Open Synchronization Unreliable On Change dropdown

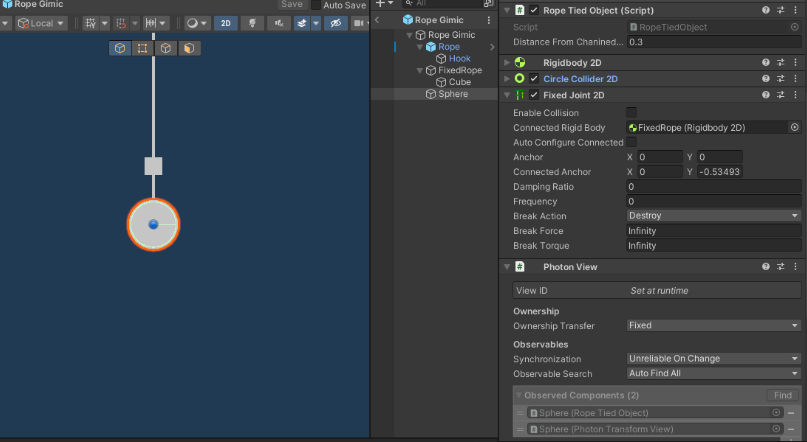click(x=714, y=359)
